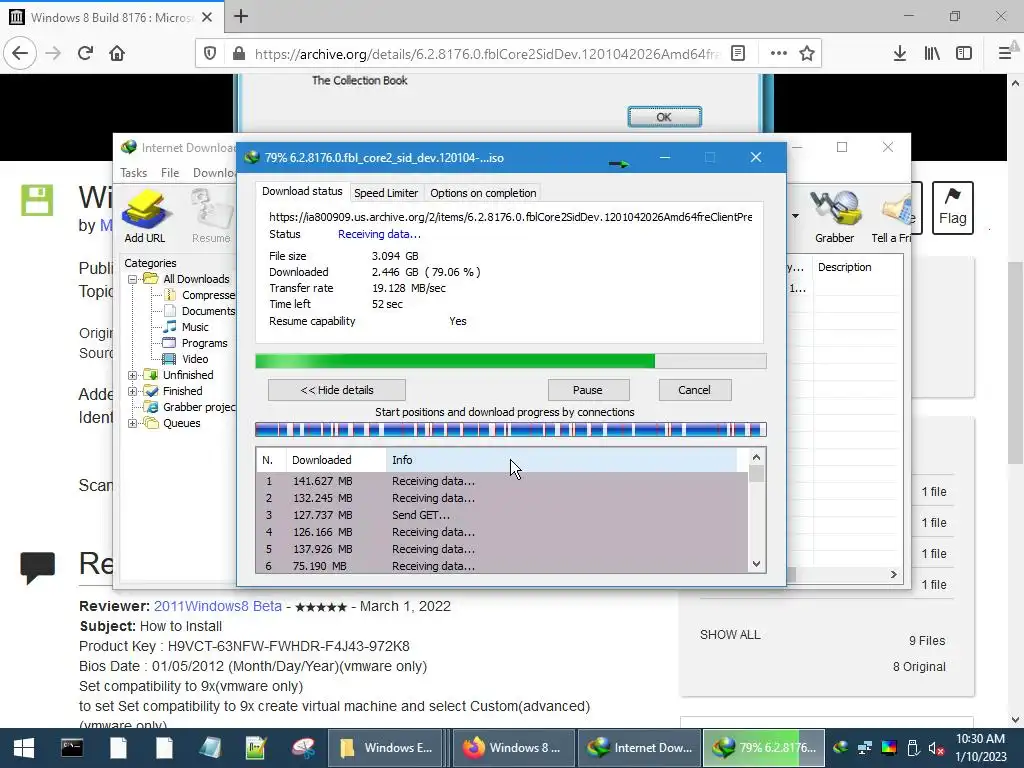Select connection row 3 Send GET

coord(502,515)
